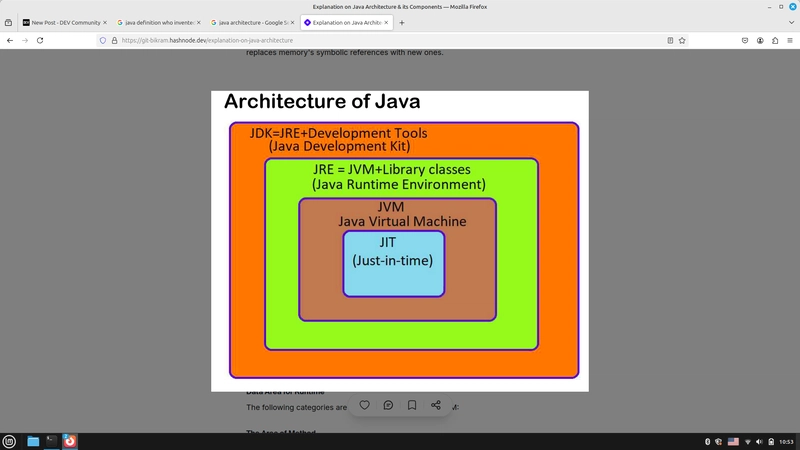
Task: Bookmark this page with the star icon
Action: coord(682,40)
